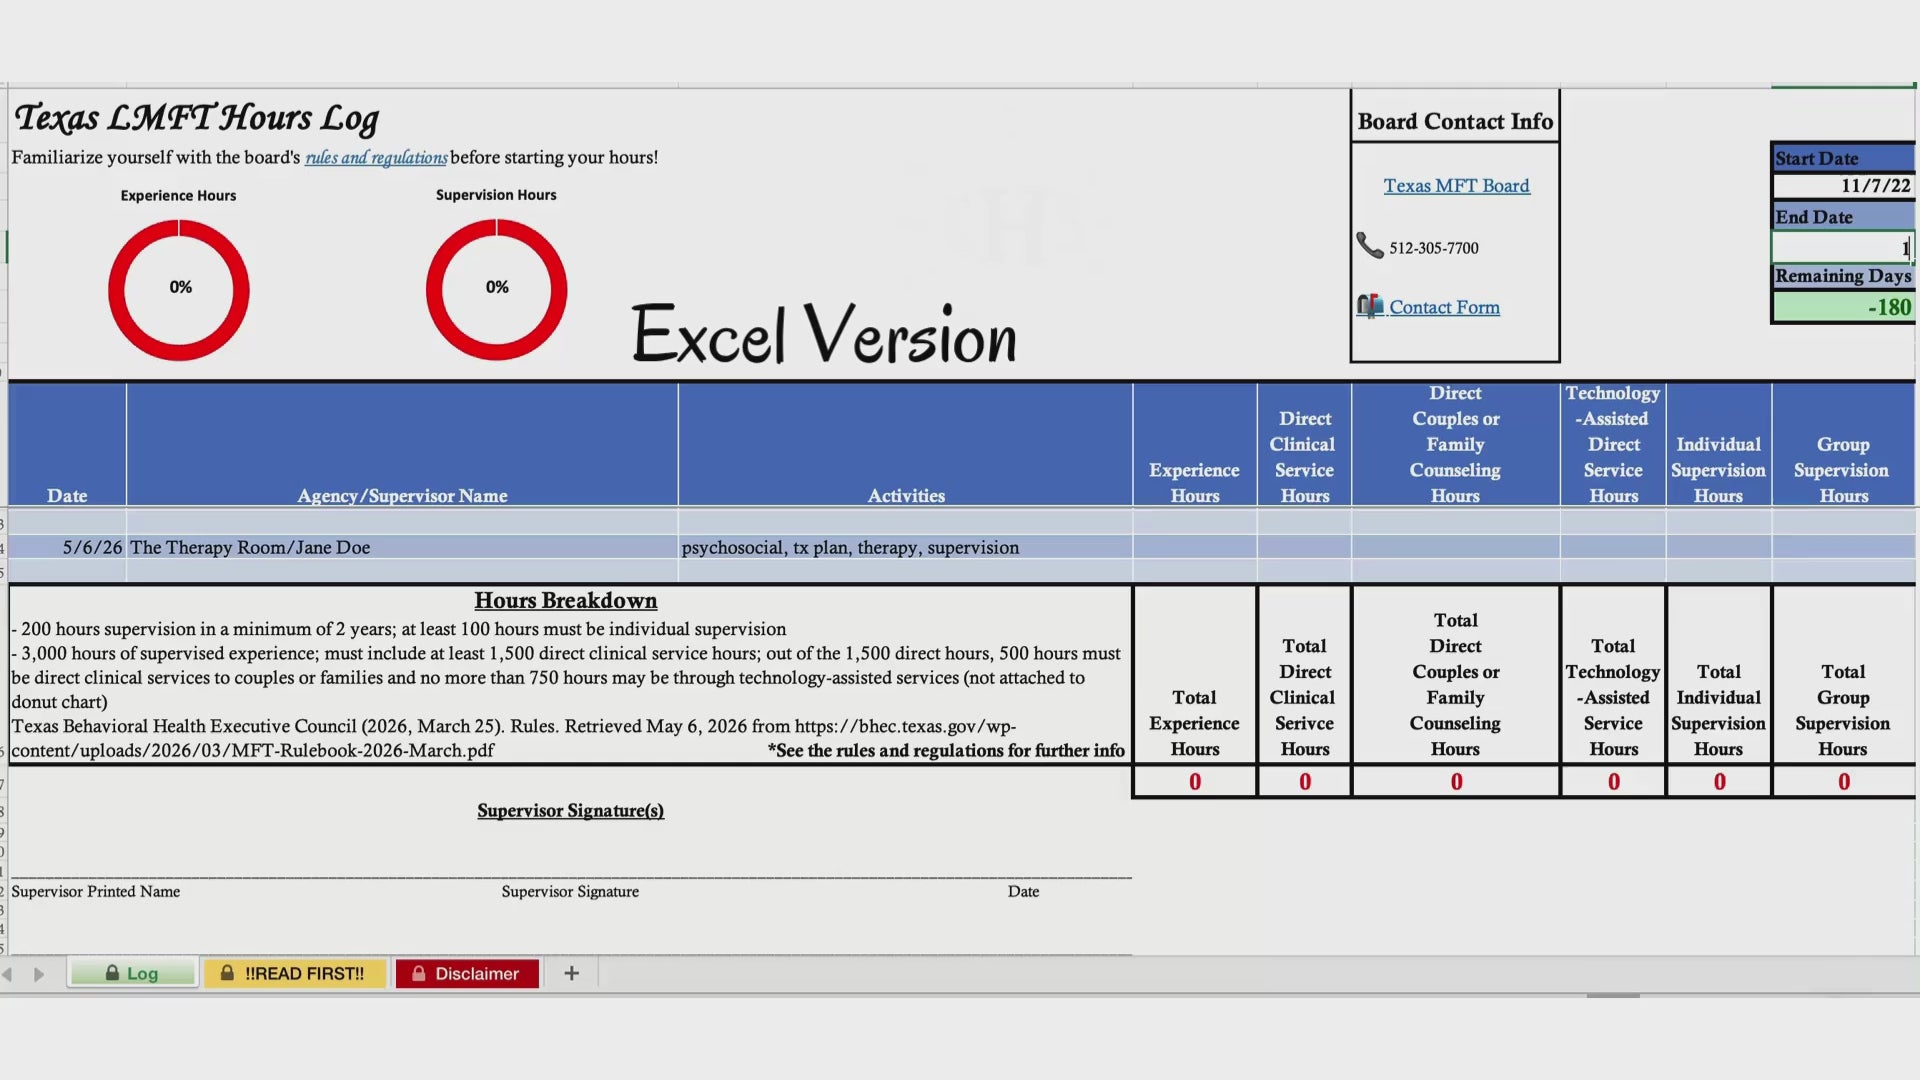Open the Disclaimer sheet tab

pyautogui.click(x=467, y=973)
